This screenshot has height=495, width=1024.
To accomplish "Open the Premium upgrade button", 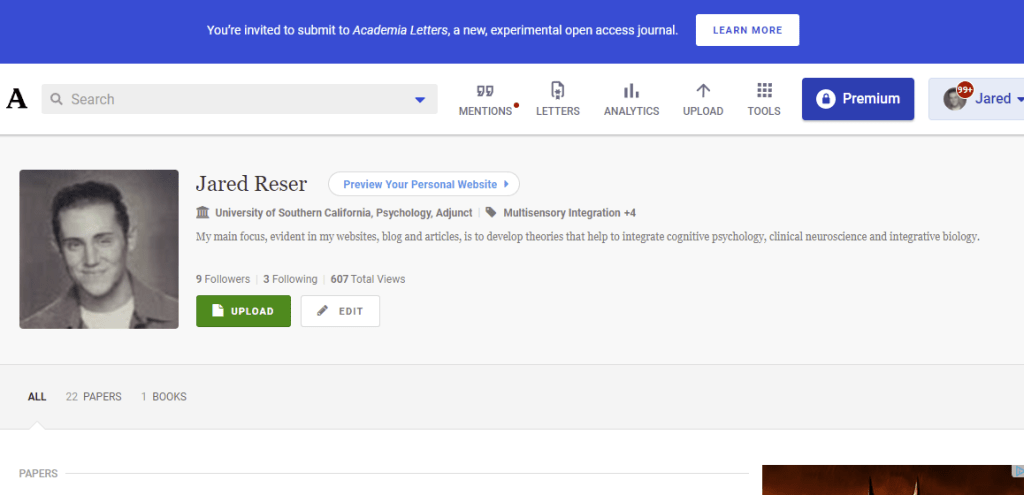I will [x=857, y=99].
